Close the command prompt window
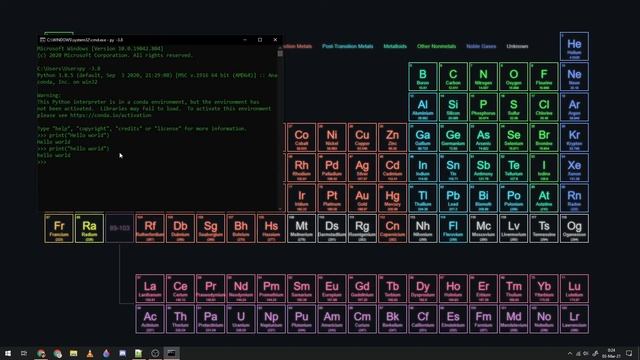This screenshot has height=360, width=640. click(275, 40)
